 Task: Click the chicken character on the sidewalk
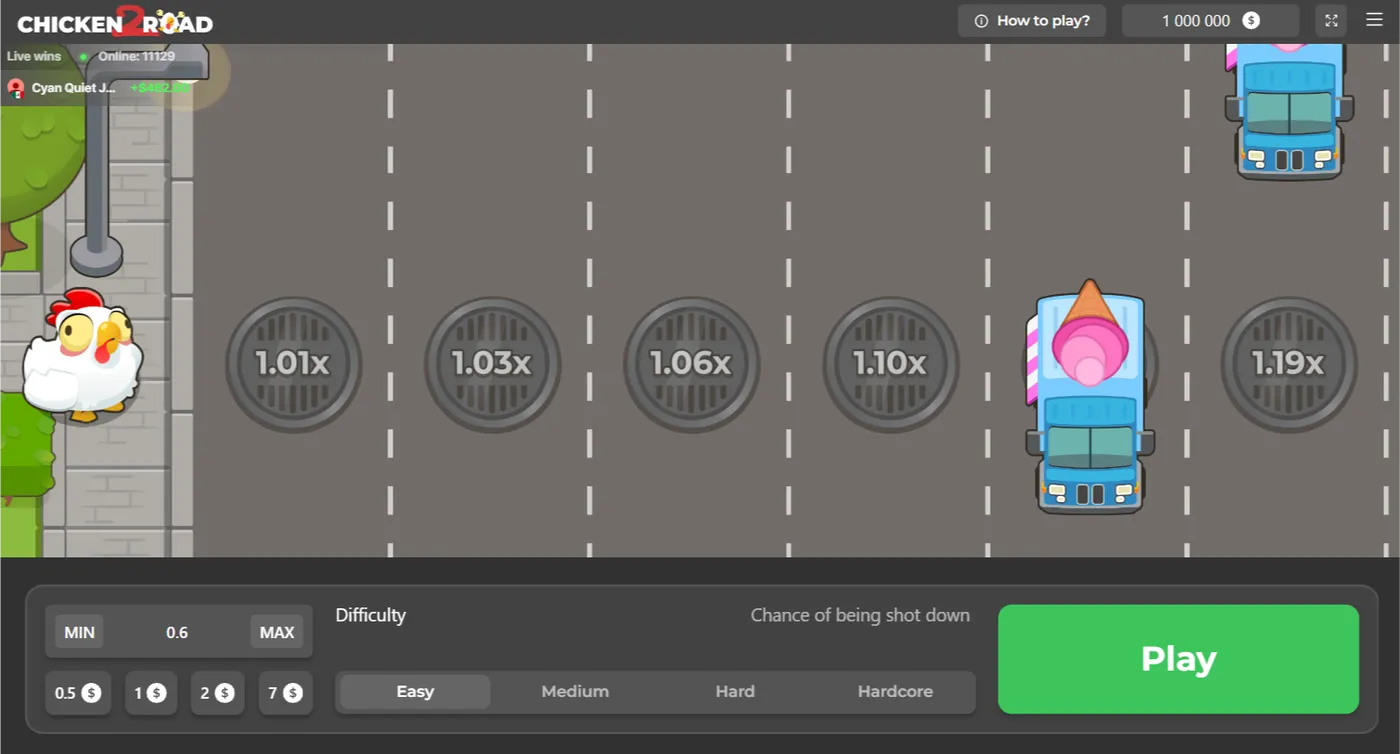(x=82, y=360)
